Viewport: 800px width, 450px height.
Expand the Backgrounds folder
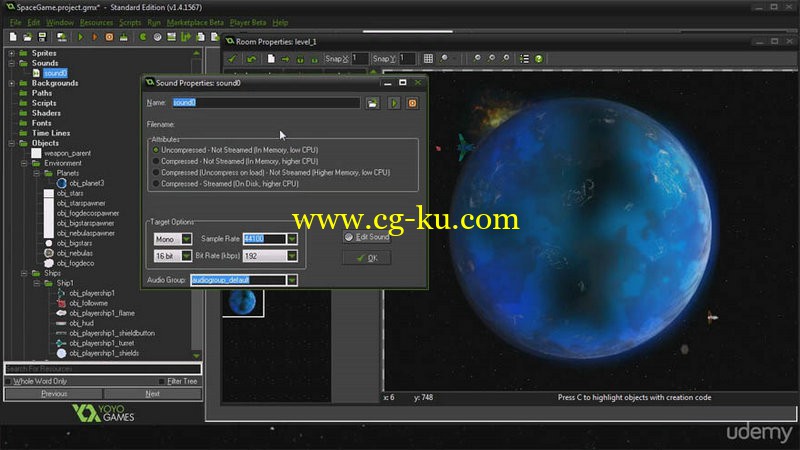[11, 83]
